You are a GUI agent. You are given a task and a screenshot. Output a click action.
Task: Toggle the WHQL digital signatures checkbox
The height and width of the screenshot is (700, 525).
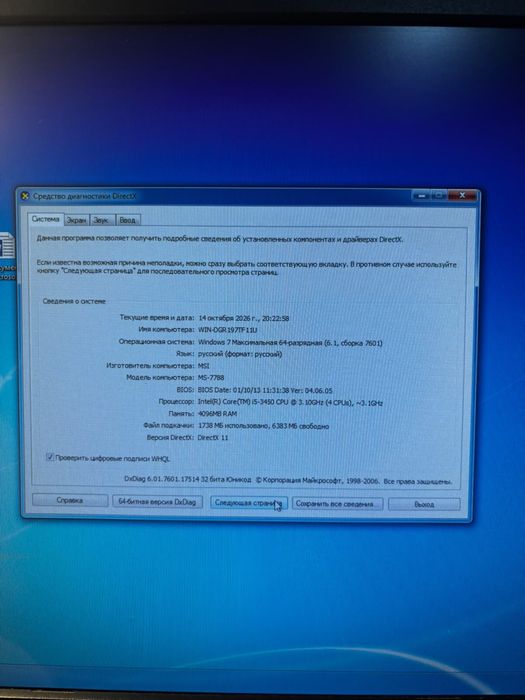50,457
